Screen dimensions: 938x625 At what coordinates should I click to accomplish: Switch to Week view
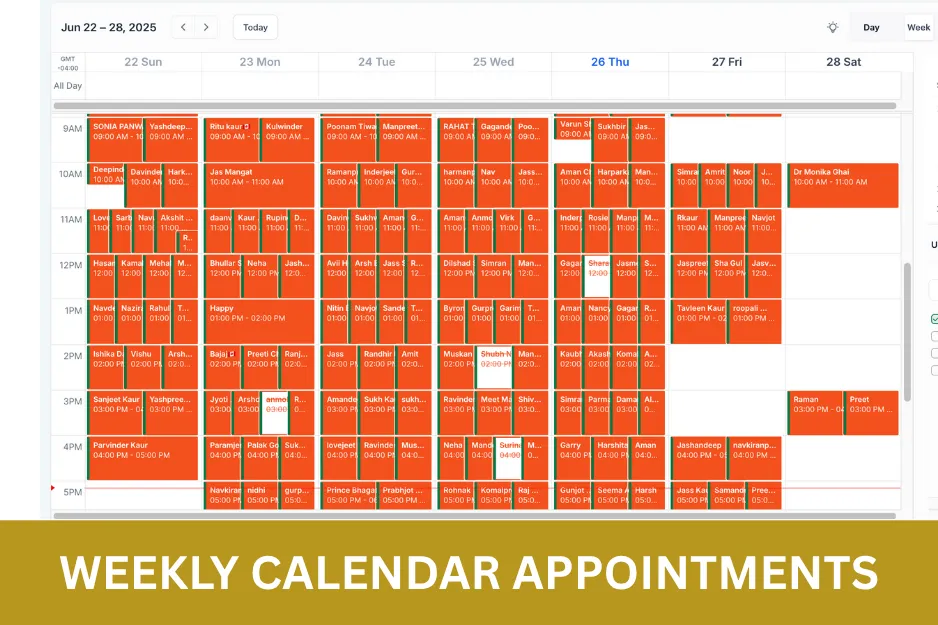pyautogui.click(x=918, y=28)
